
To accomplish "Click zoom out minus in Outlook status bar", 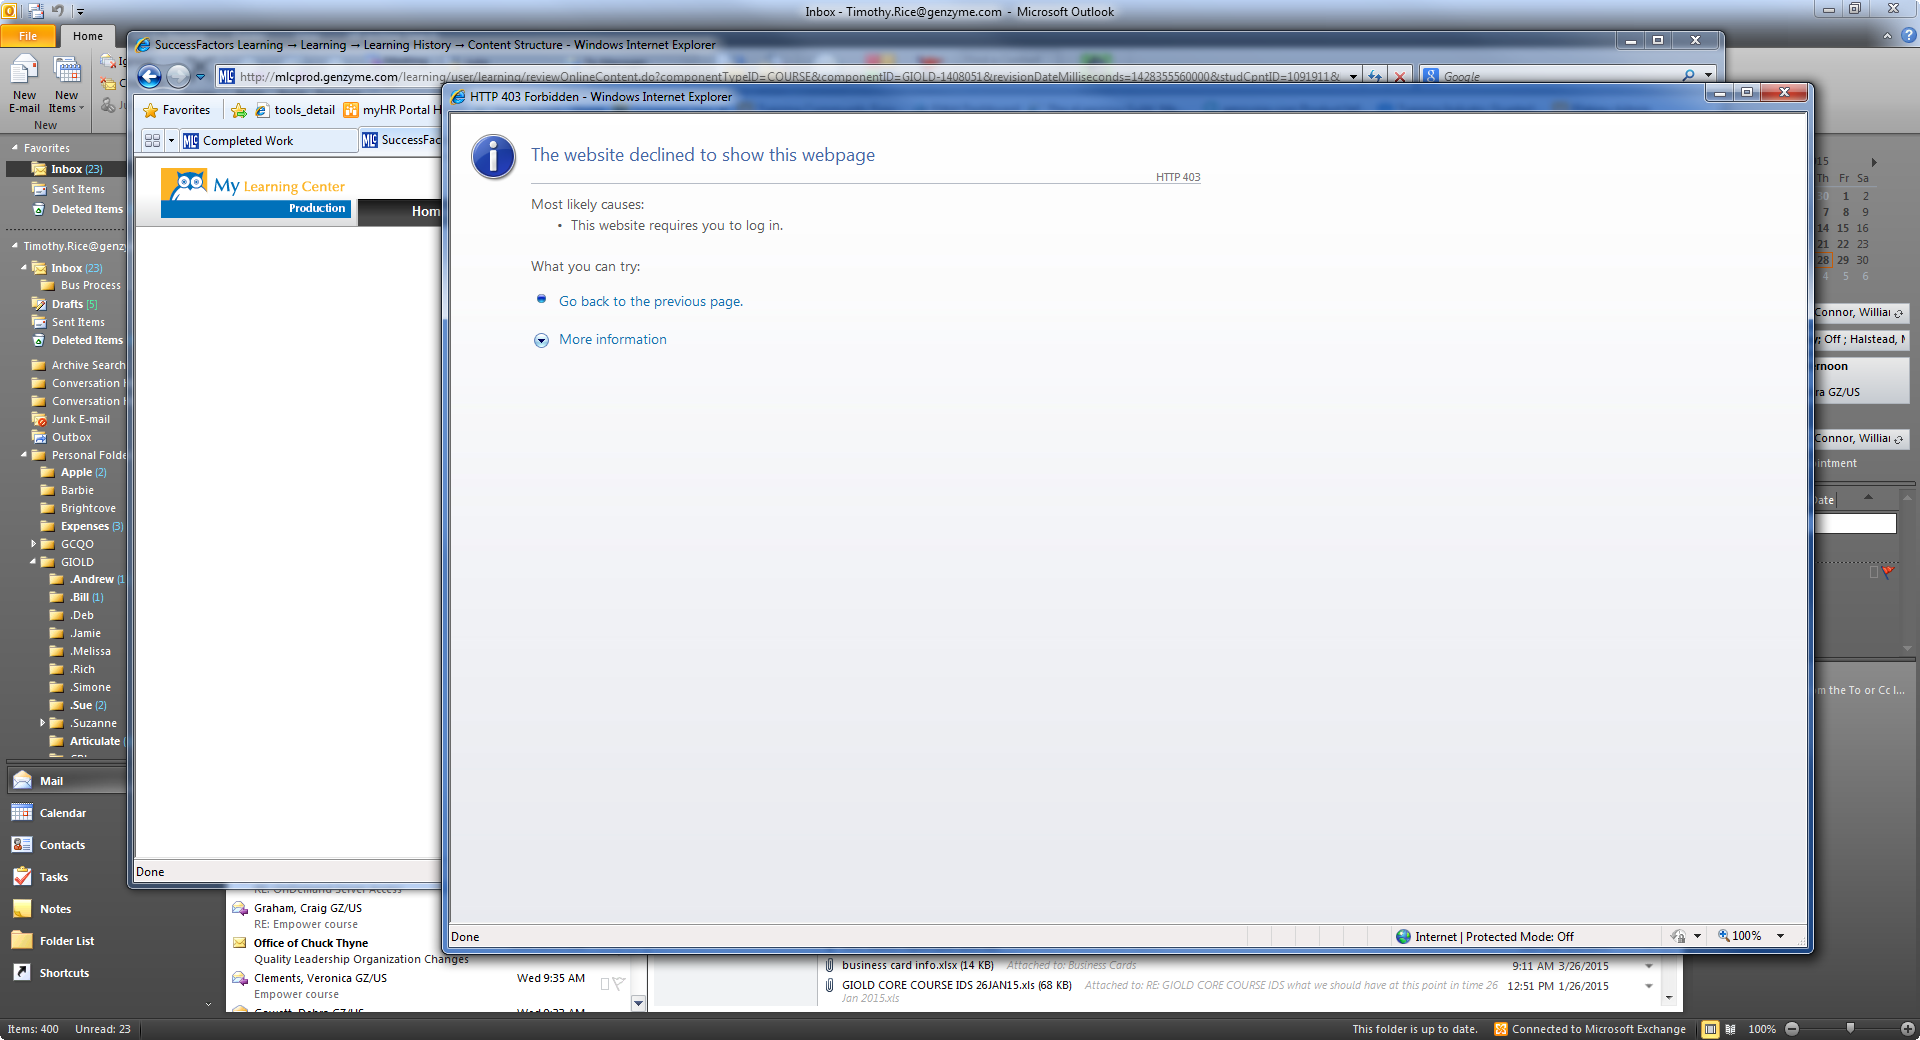I will coord(1792,1029).
